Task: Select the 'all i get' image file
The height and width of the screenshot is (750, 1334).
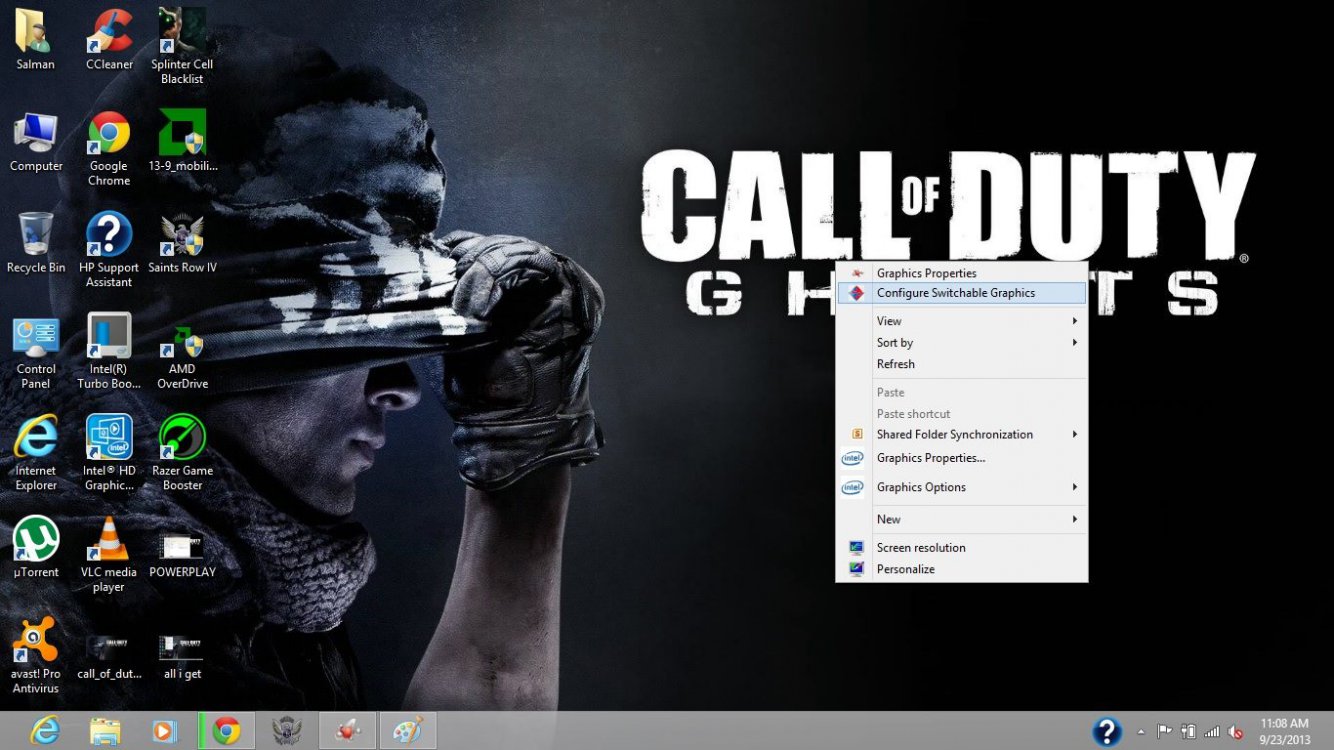Action: point(182,657)
